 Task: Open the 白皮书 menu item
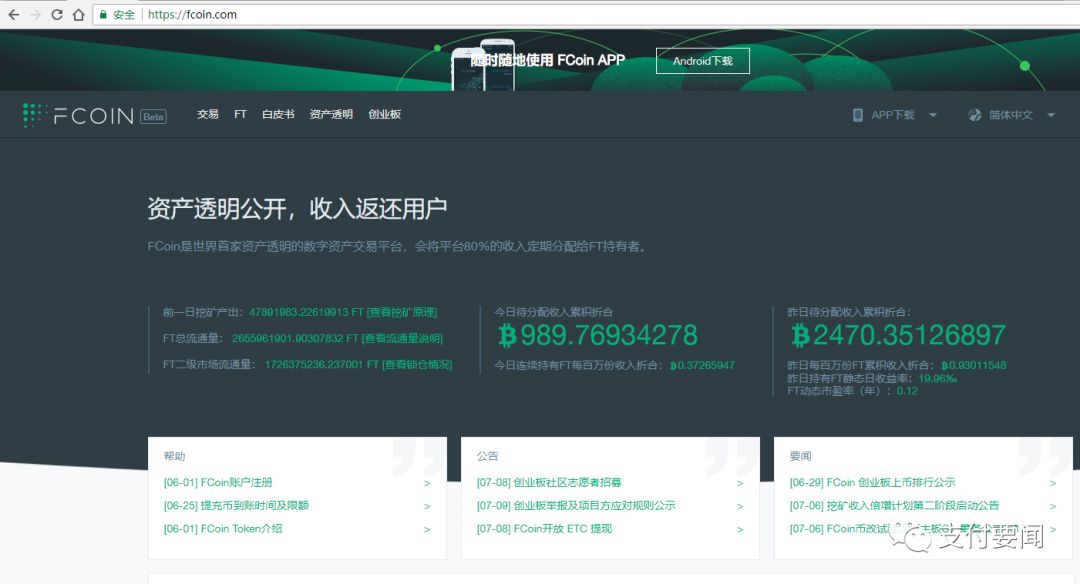point(278,114)
